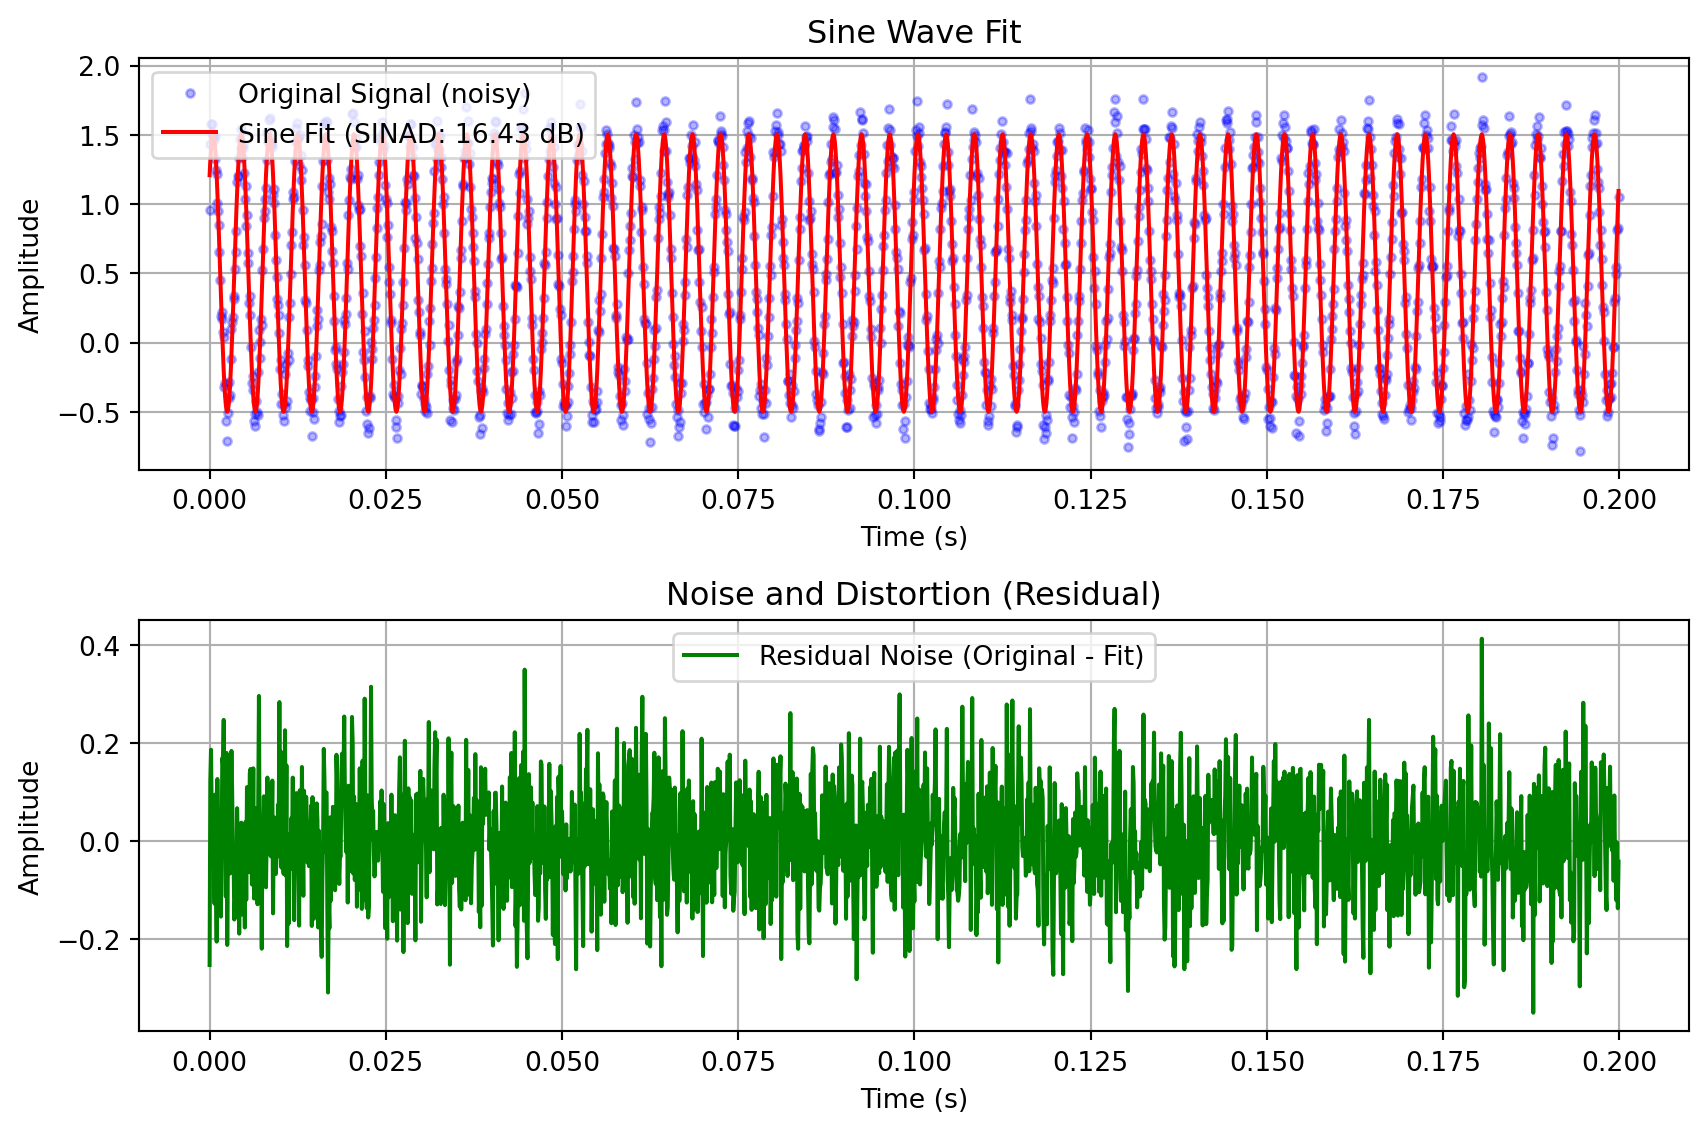Select the "Sine Fit (SINAD: 16.43 dB)" legend label
Image resolution: width=1708 pixels, height=1132 pixels.
[411, 134]
